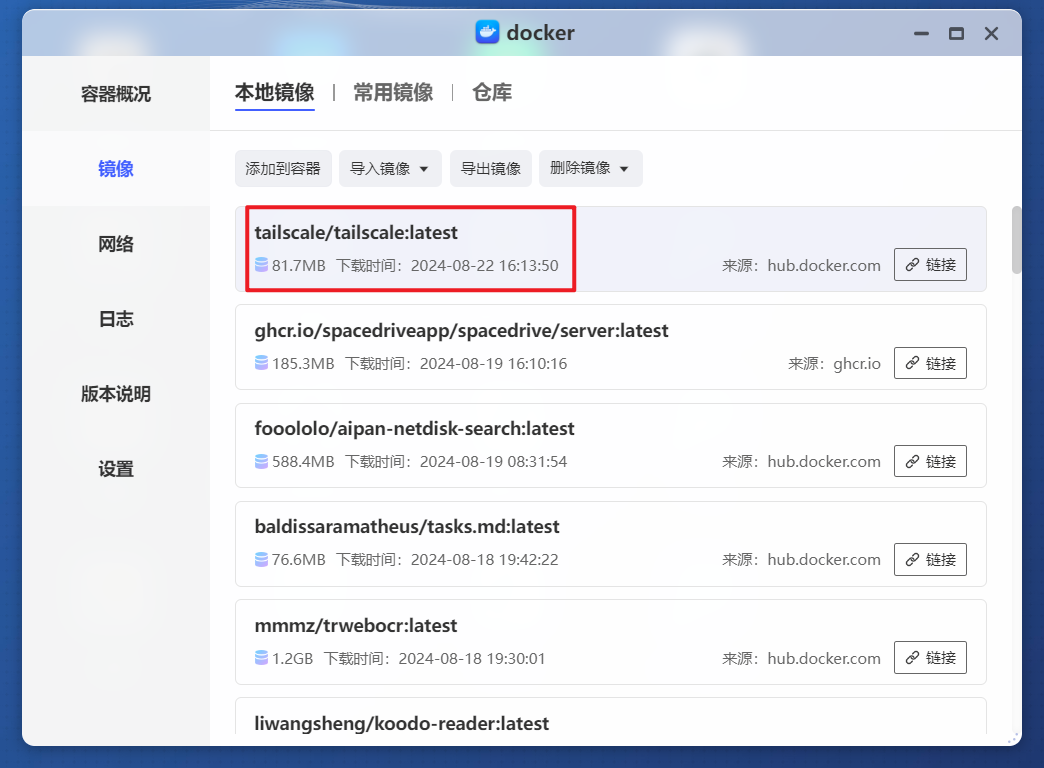Screen dimensions: 1044x768
Task: Open link for mmmz/trwebocr image
Action: click(x=929, y=657)
